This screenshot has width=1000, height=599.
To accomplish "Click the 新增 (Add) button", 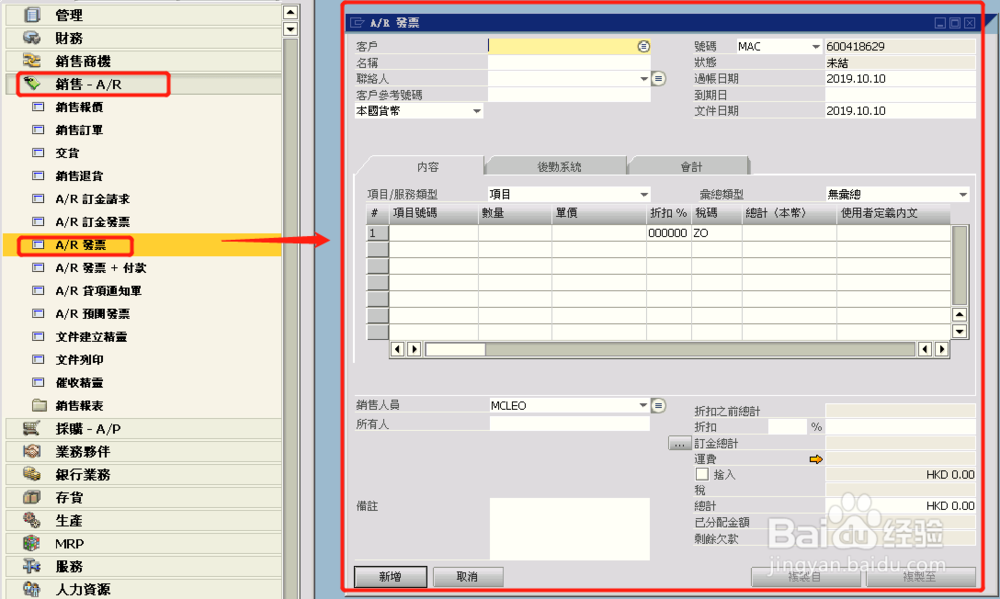I will [389, 576].
